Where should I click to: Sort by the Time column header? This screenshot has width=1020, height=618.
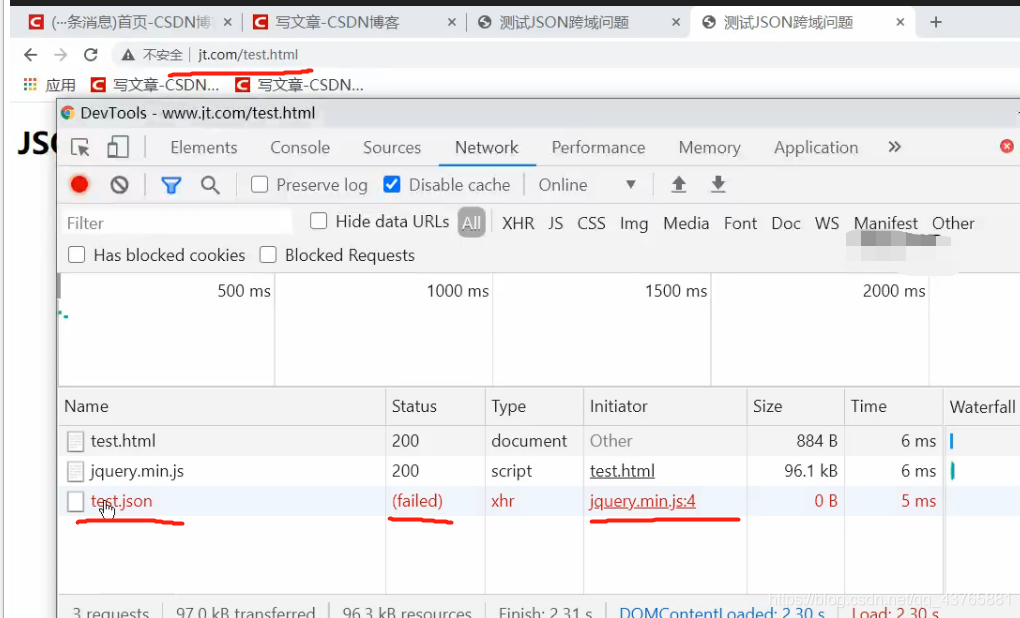[893, 407]
